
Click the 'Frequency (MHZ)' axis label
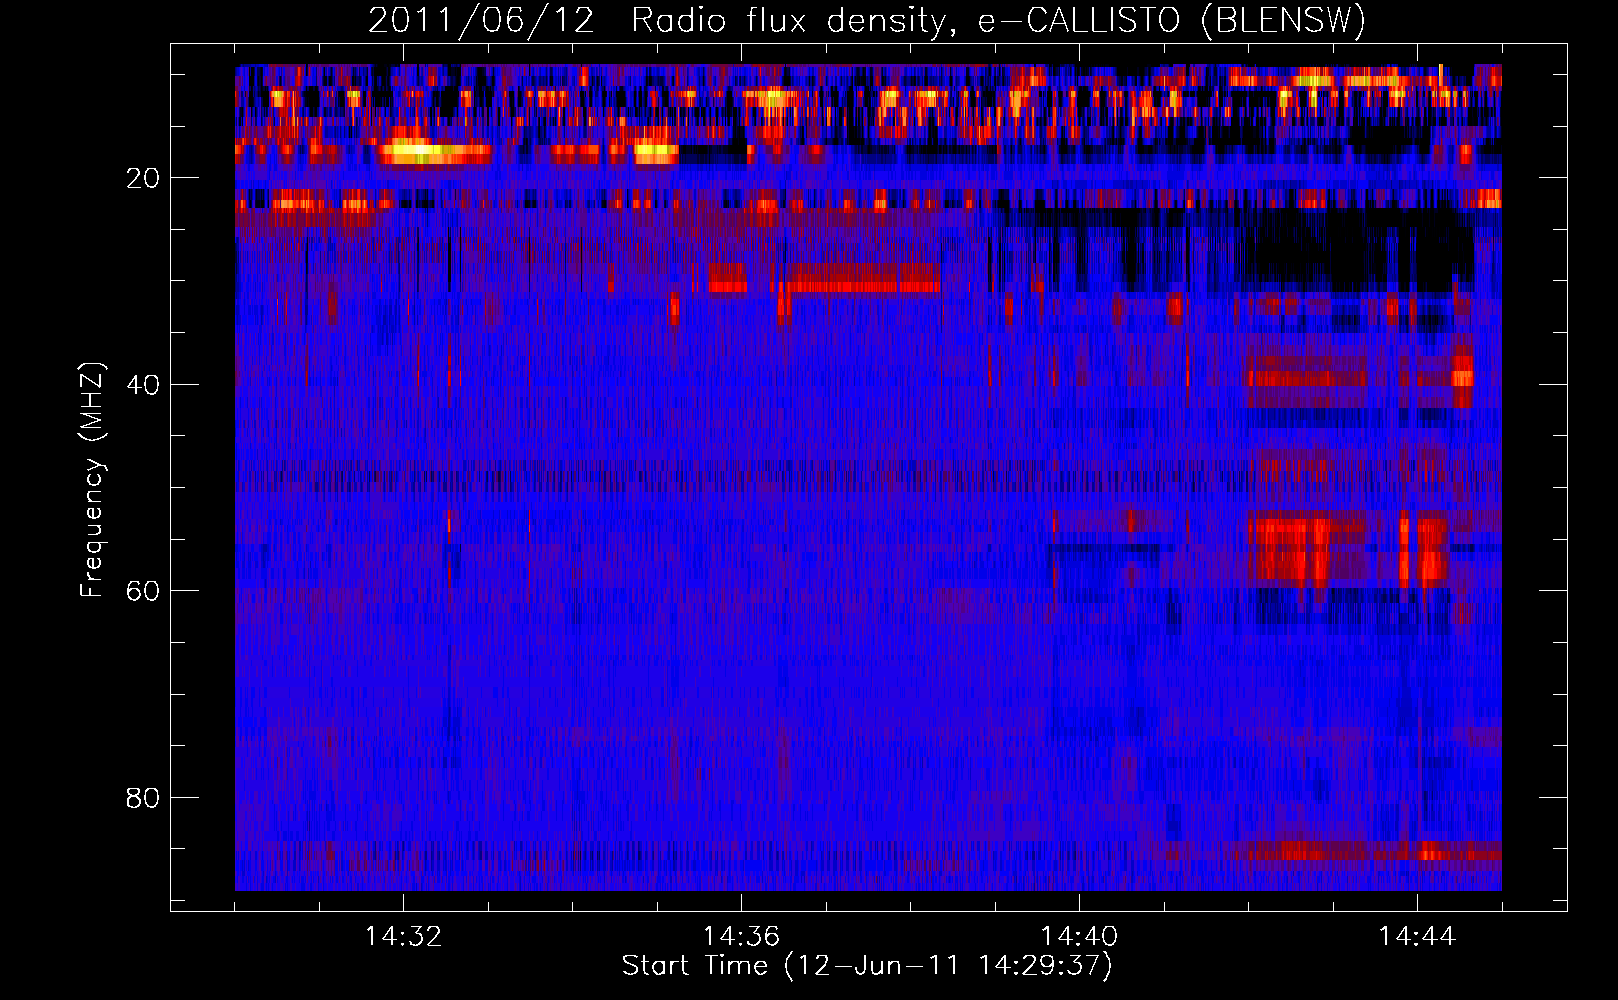click(92, 480)
